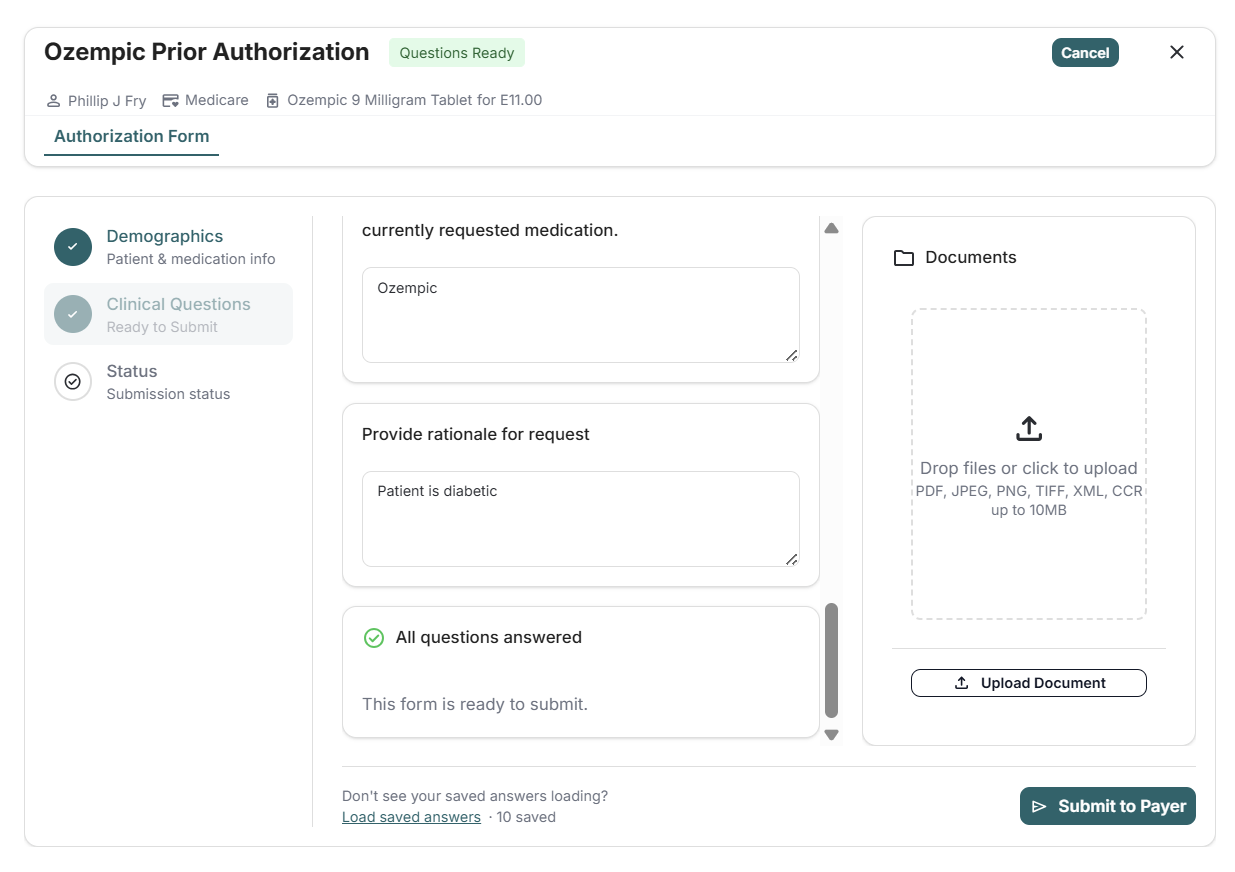This screenshot has width=1235, height=872.
Task: Click Drop files or click to upload area
Action: [1029, 464]
